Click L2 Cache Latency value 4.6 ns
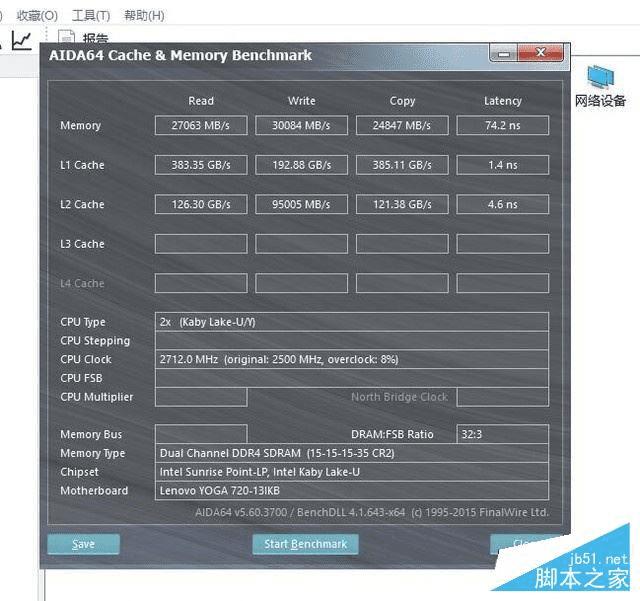640x601 pixels. pos(502,204)
